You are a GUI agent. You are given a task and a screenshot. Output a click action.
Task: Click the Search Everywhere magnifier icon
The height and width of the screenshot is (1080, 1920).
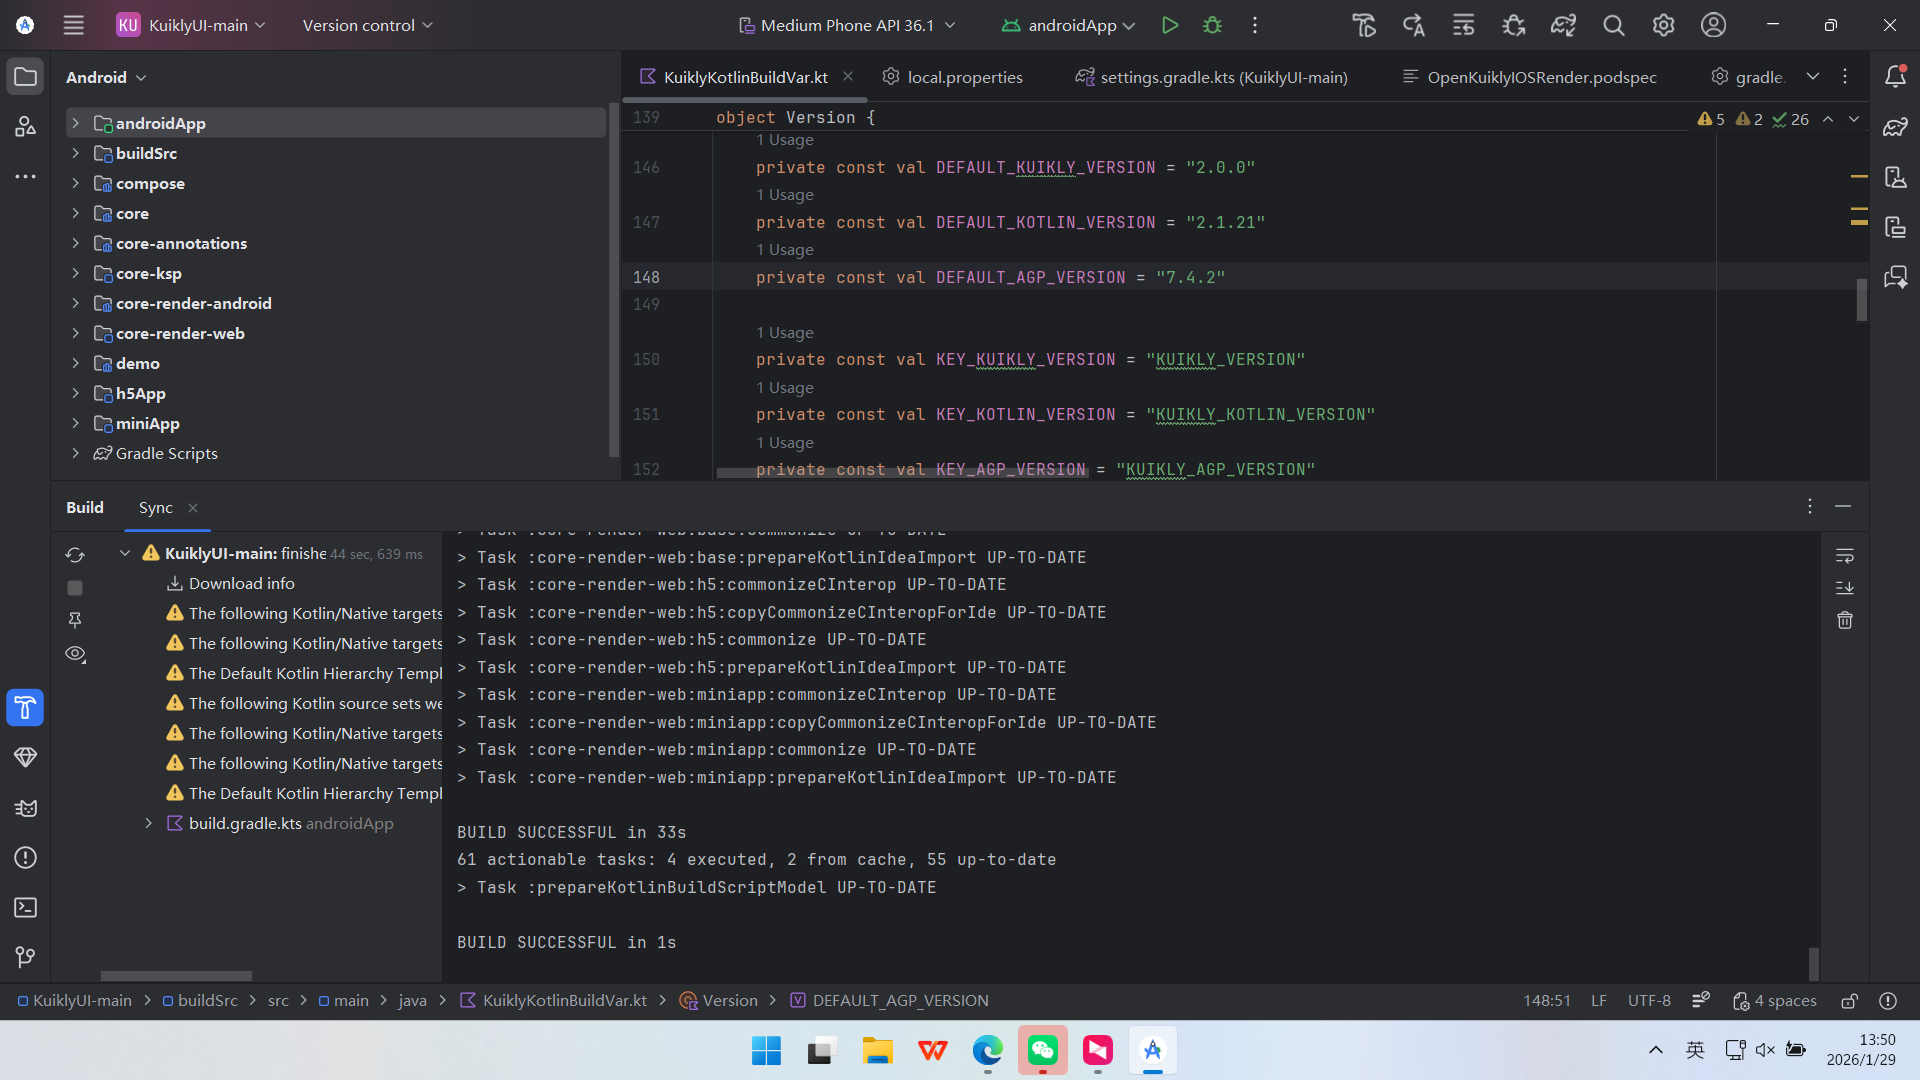tap(1613, 25)
